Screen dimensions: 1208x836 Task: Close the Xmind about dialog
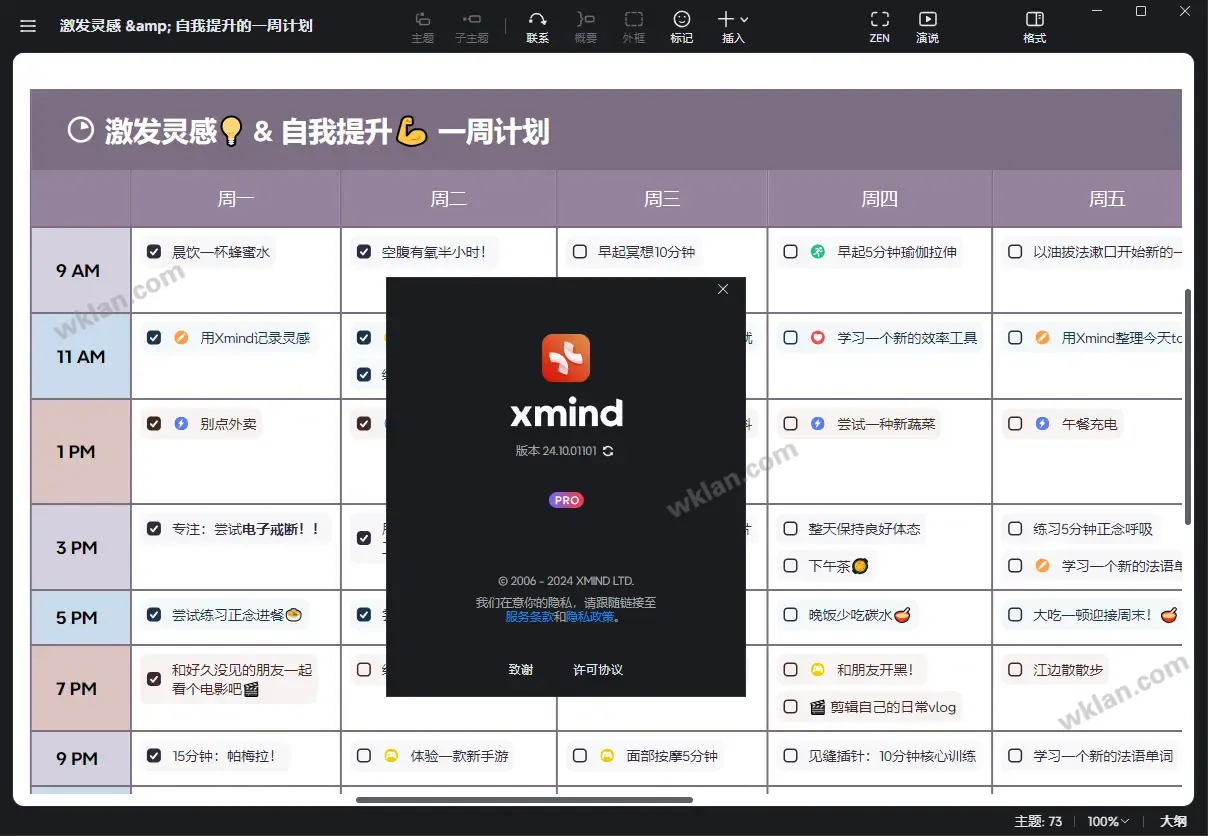[723, 289]
